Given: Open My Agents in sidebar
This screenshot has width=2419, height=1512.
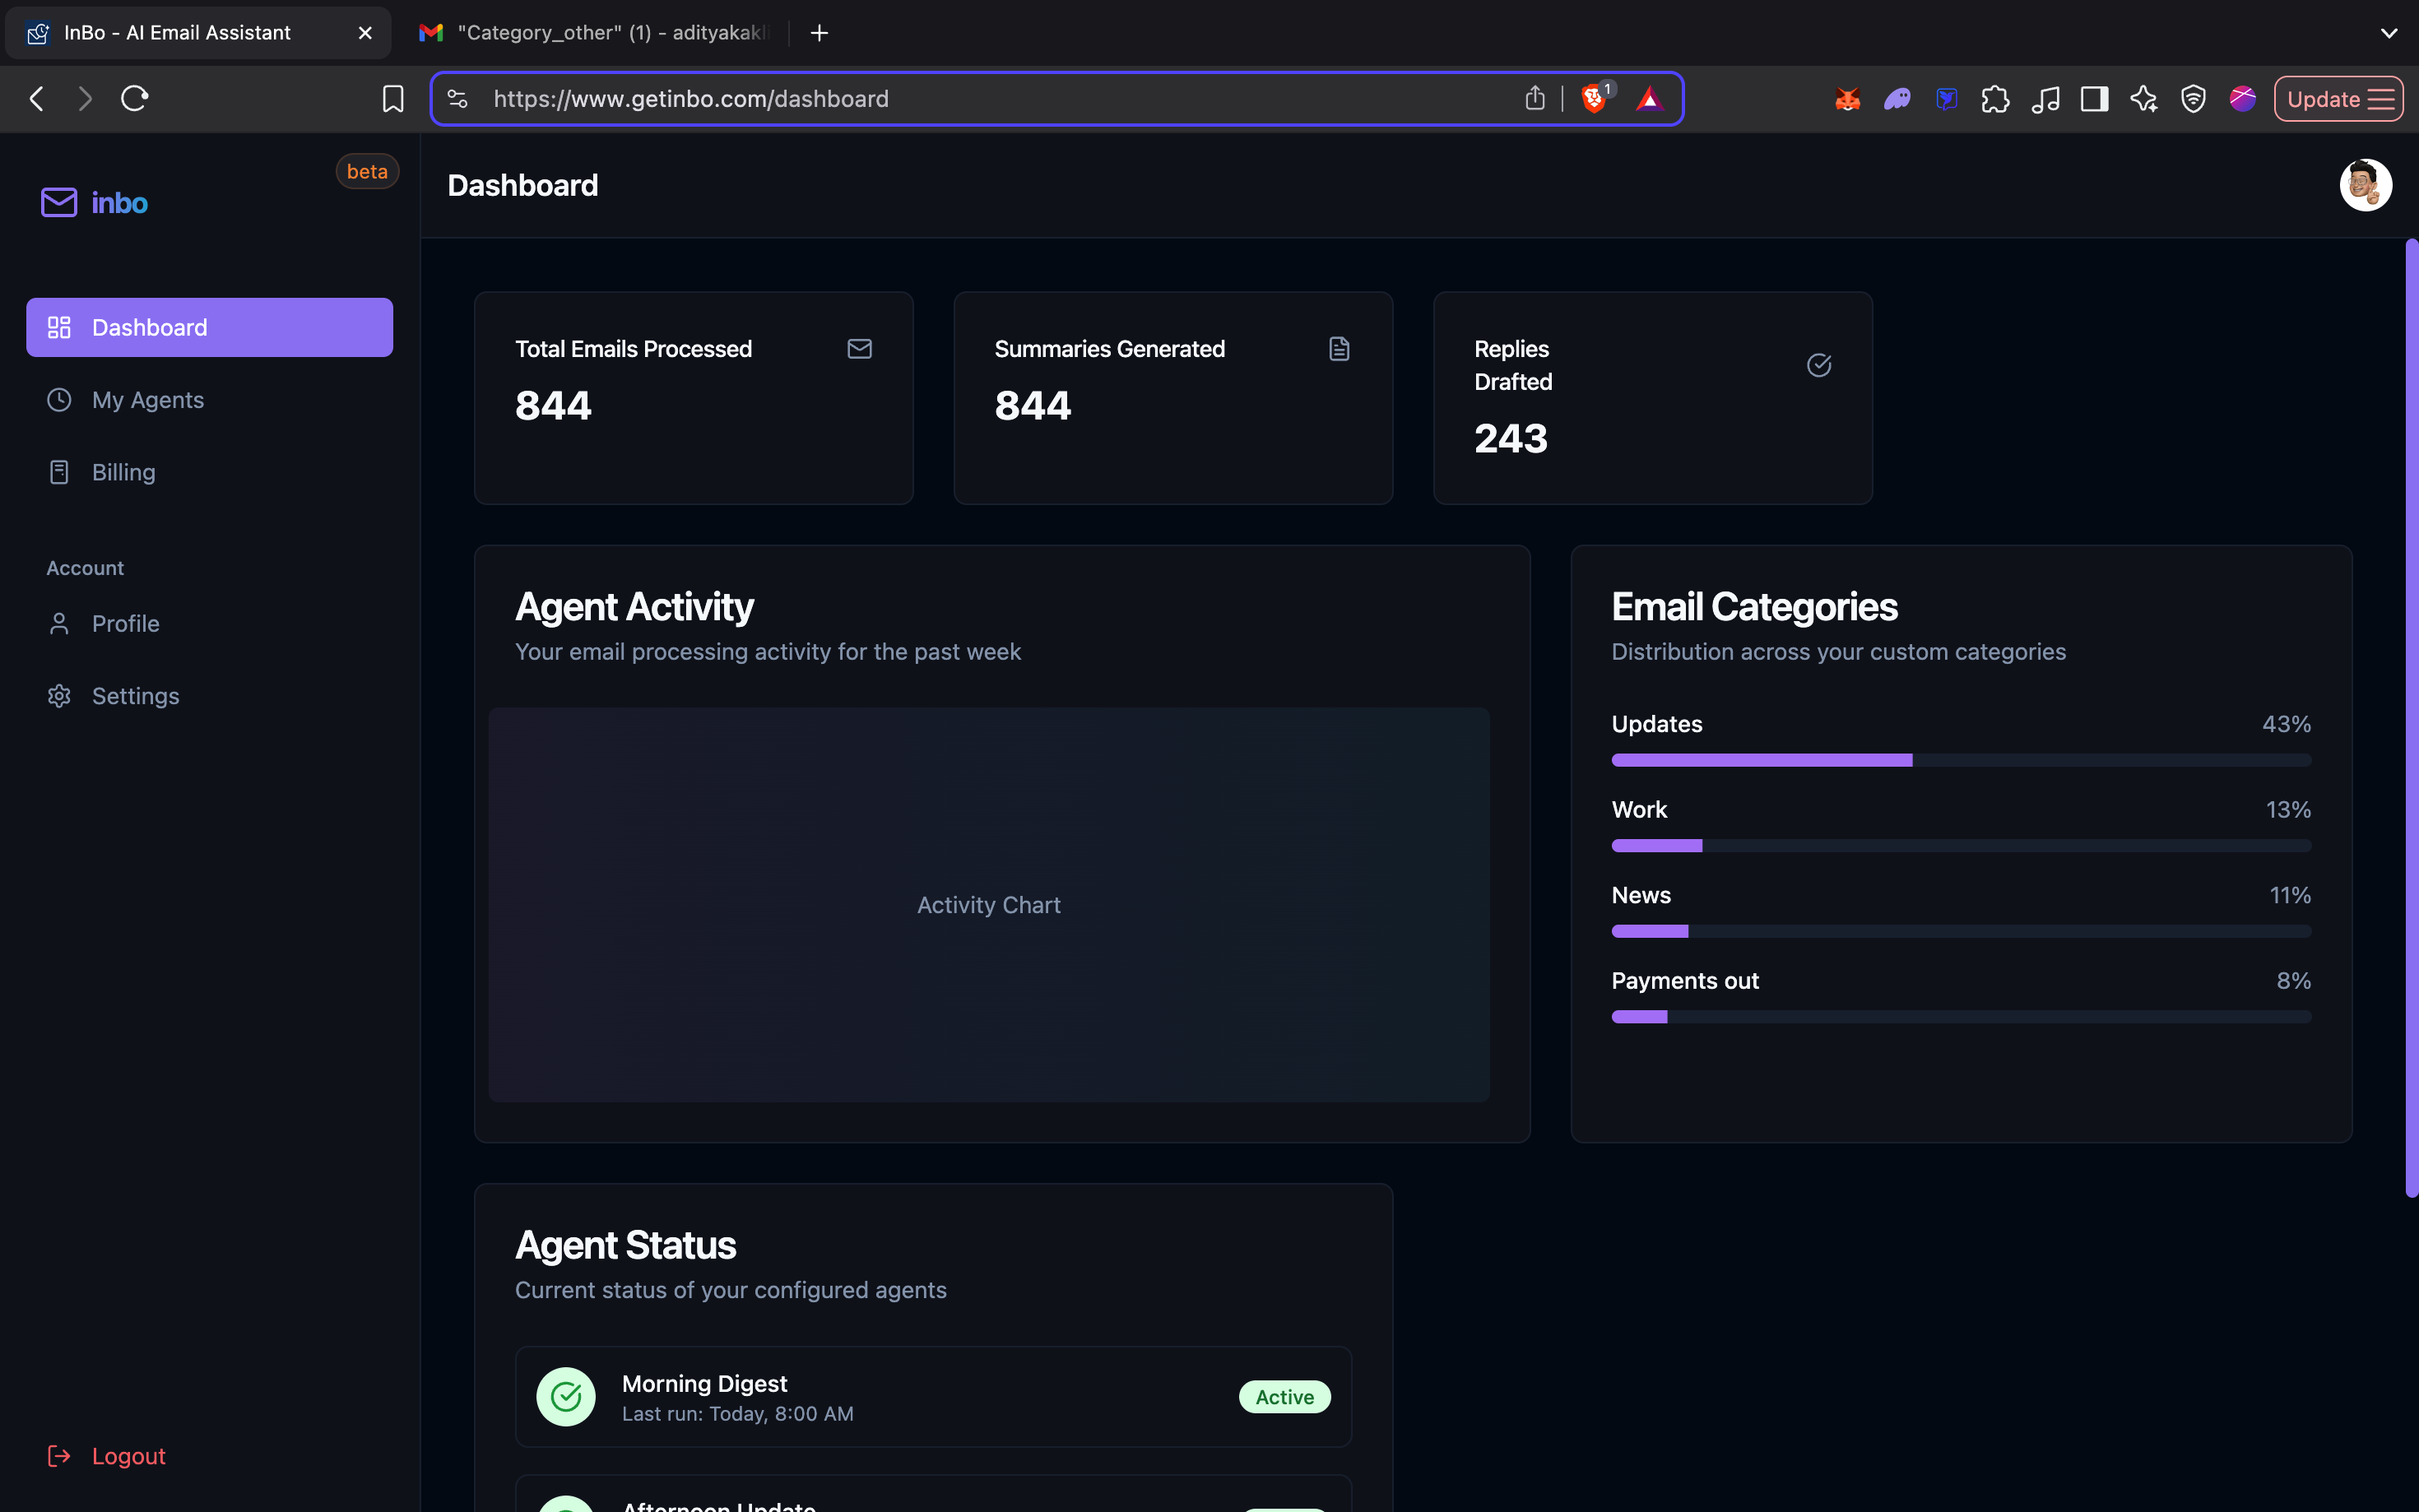Looking at the screenshot, I should (x=148, y=400).
